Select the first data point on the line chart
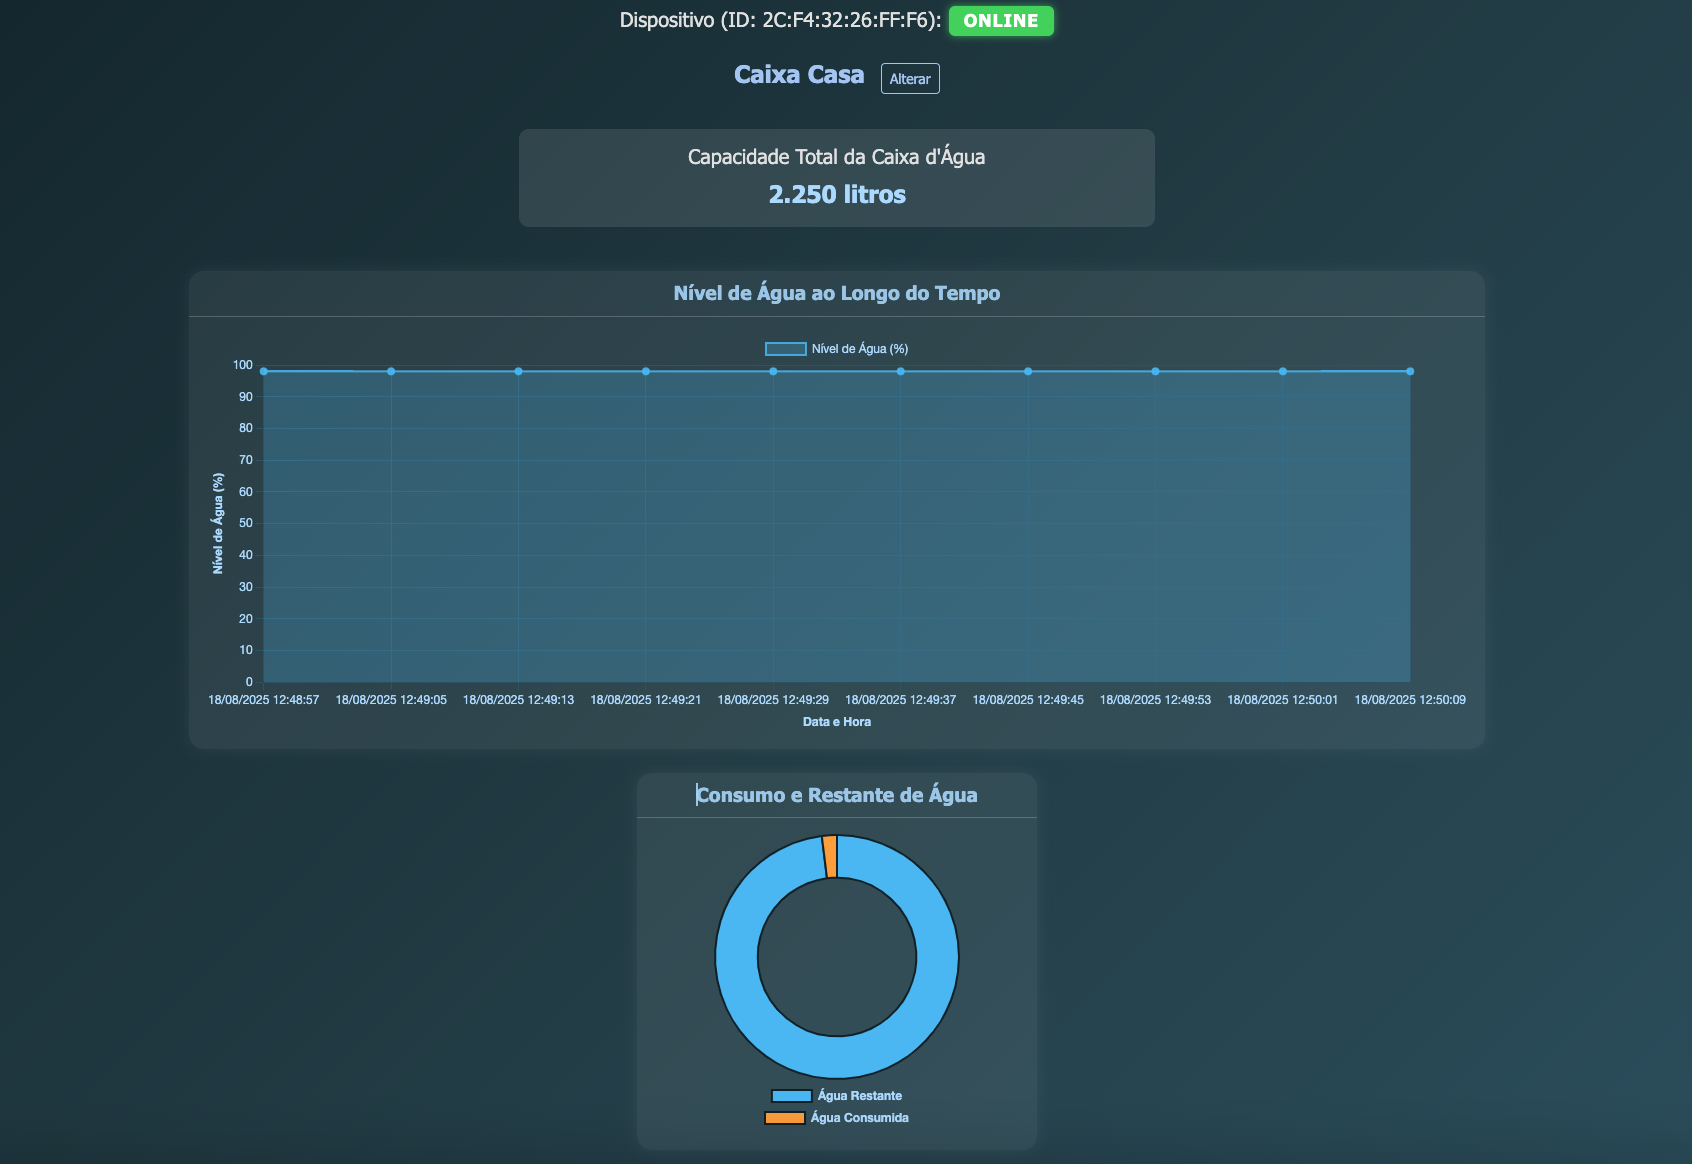The height and width of the screenshot is (1164, 1692). [x=263, y=370]
